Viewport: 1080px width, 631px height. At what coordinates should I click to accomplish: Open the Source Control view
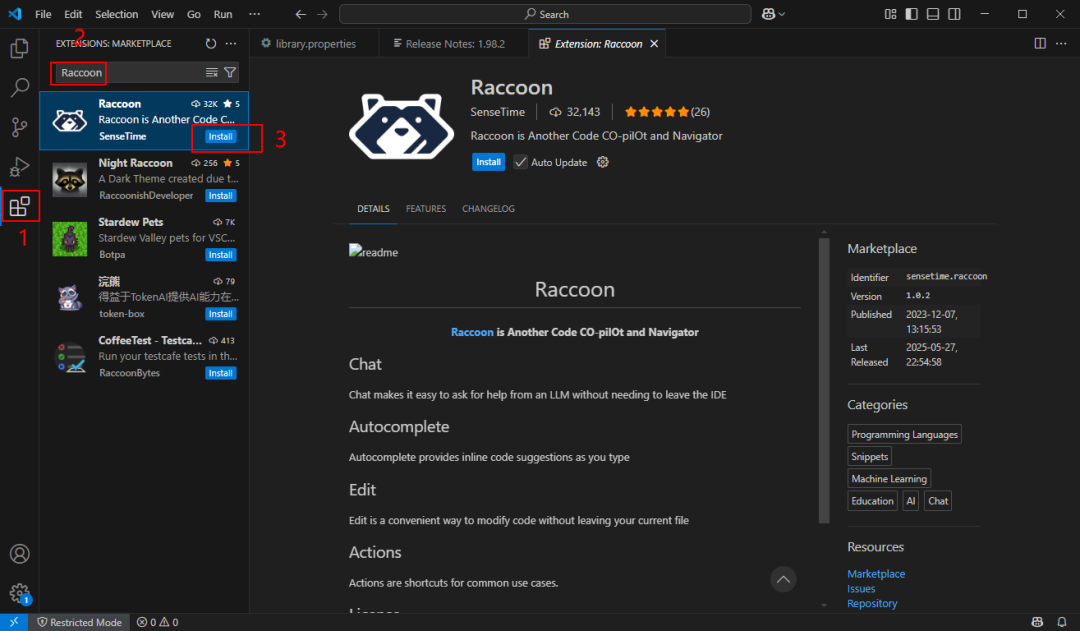coord(19,127)
